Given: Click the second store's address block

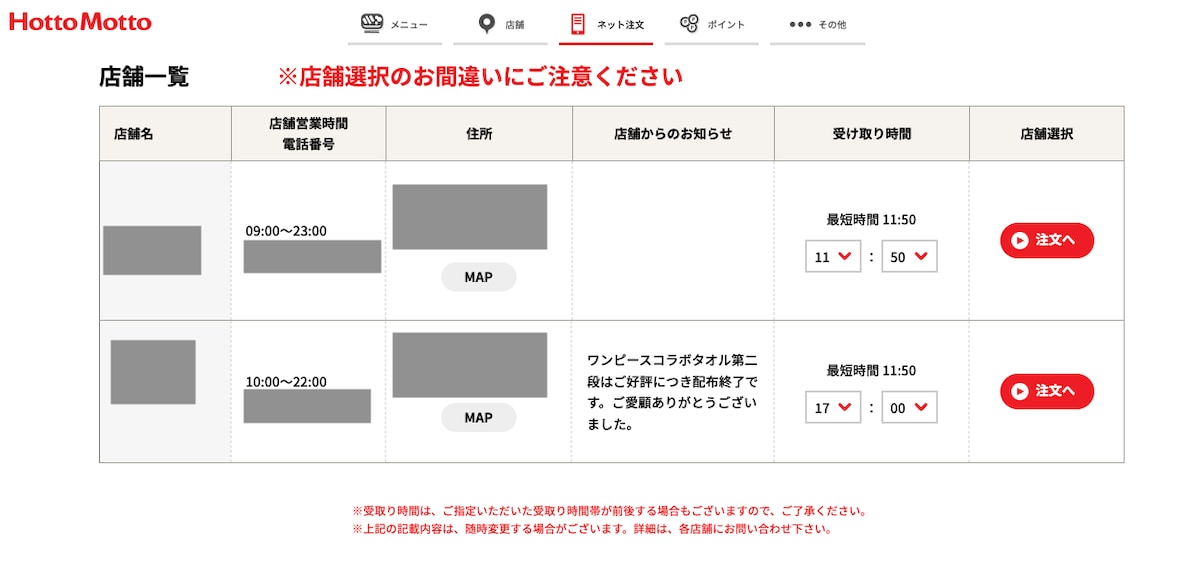Looking at the screenshot, I should coord(469,365).
